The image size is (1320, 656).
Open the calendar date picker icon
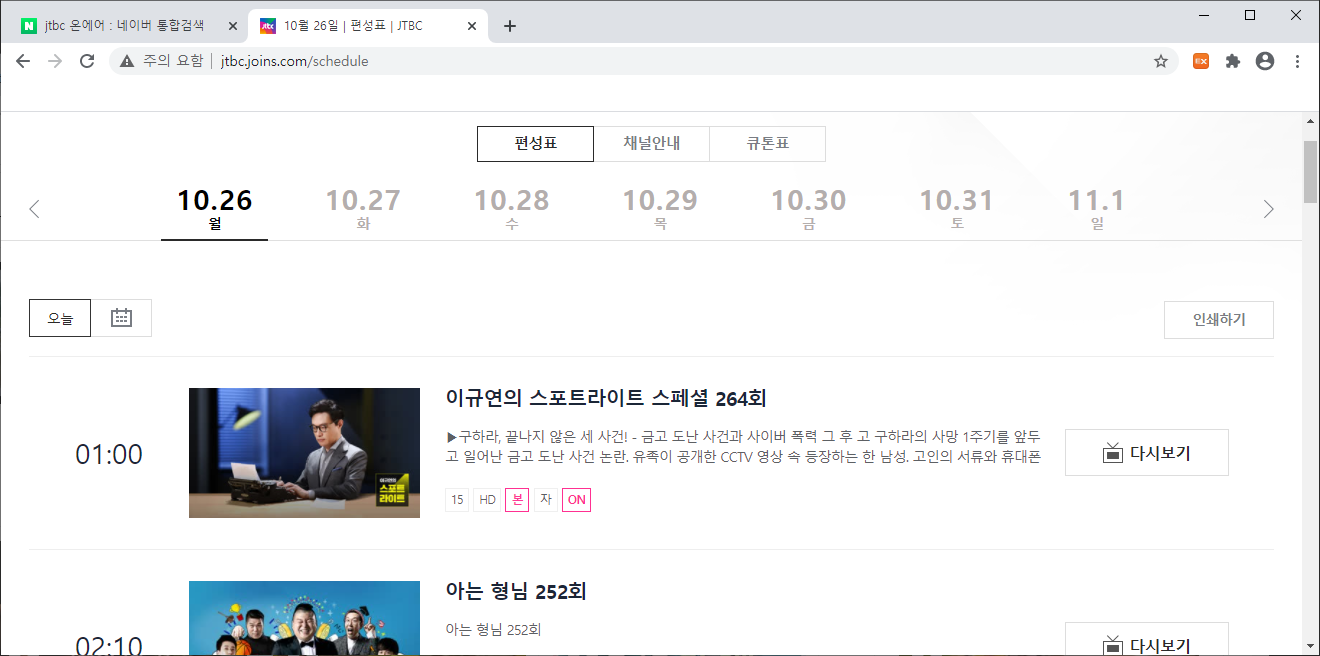click(x=121, y=318)
